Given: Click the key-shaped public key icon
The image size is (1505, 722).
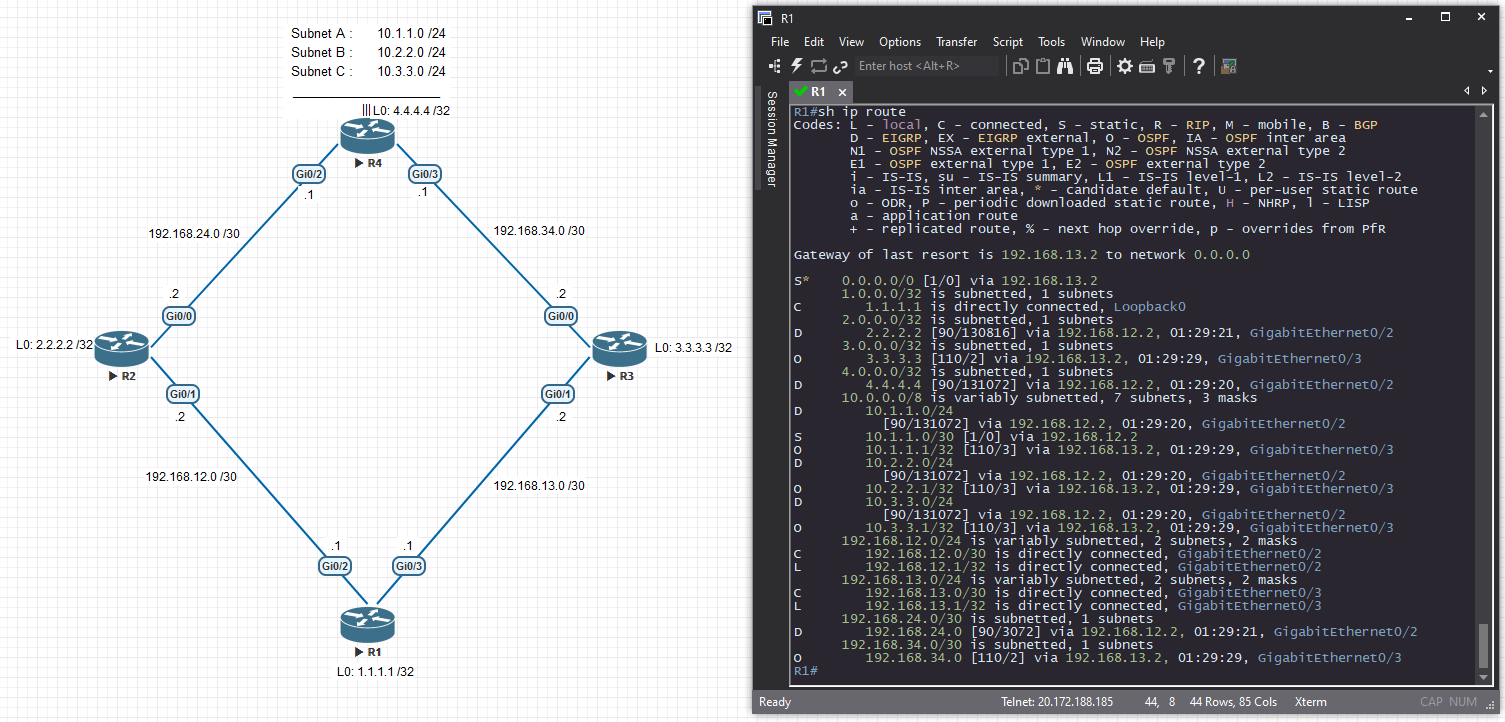Looking at the screenshot, I should [1168, 66].
